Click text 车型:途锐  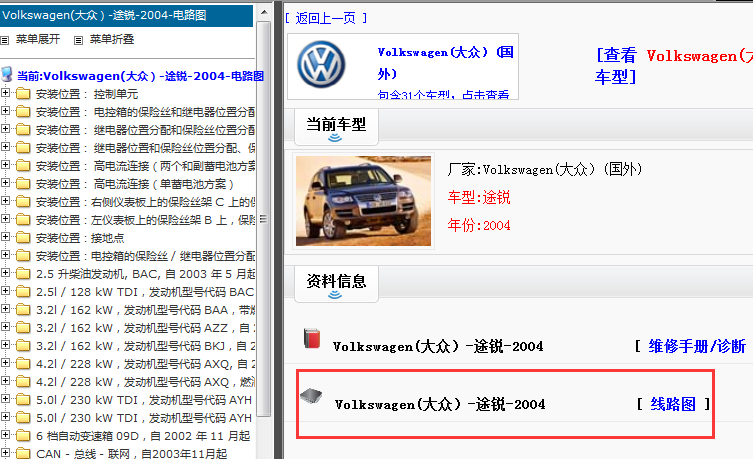click(479, 197)
